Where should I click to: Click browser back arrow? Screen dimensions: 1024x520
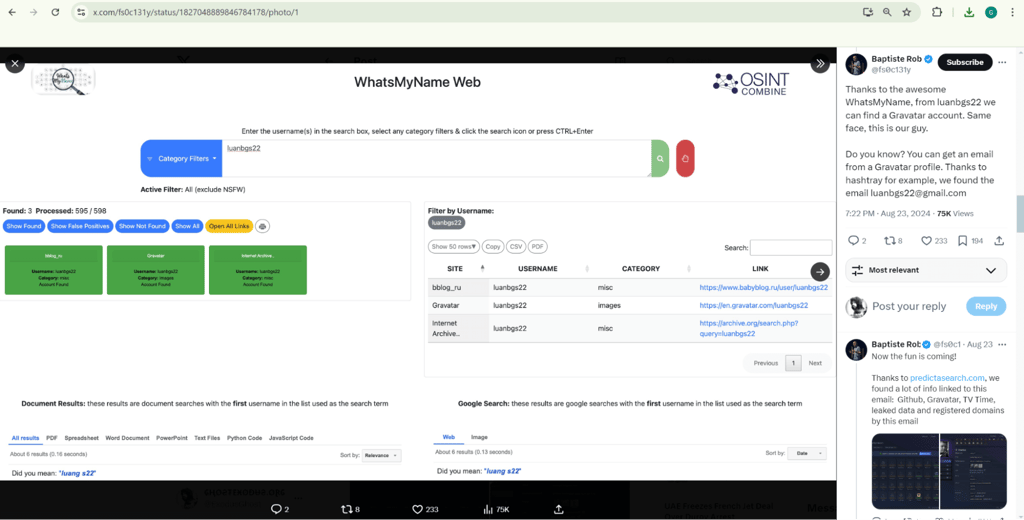coord(12,12)
